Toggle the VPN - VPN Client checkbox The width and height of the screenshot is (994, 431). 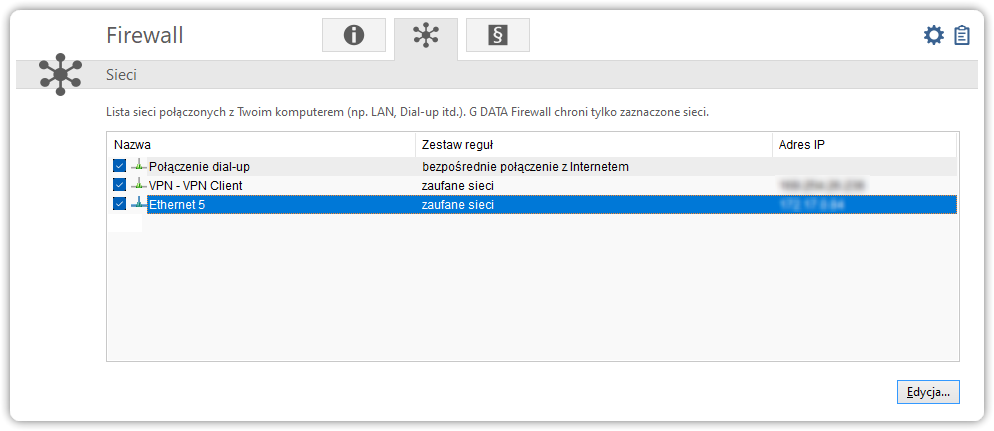120,185
